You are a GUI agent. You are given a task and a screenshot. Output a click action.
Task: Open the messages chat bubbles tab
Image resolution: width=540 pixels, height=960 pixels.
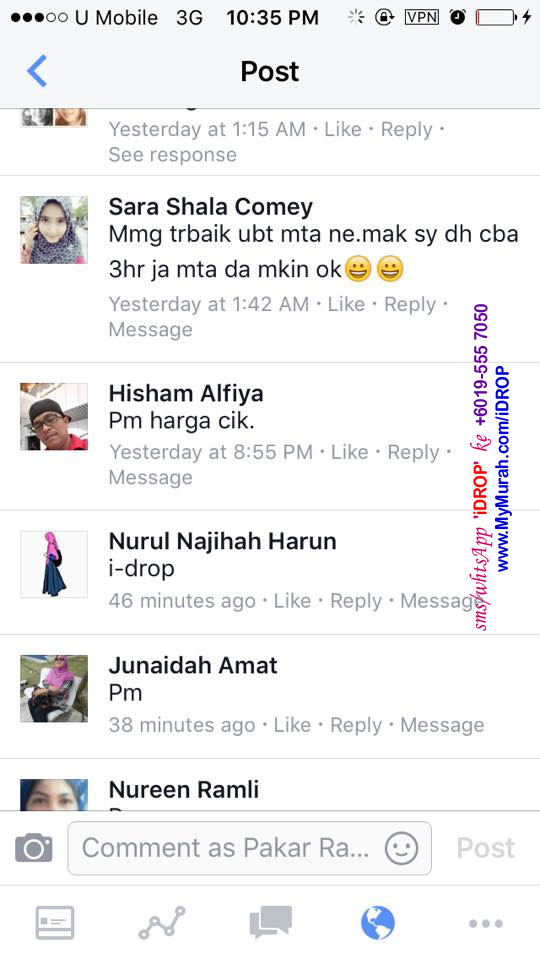click(271, 923)
